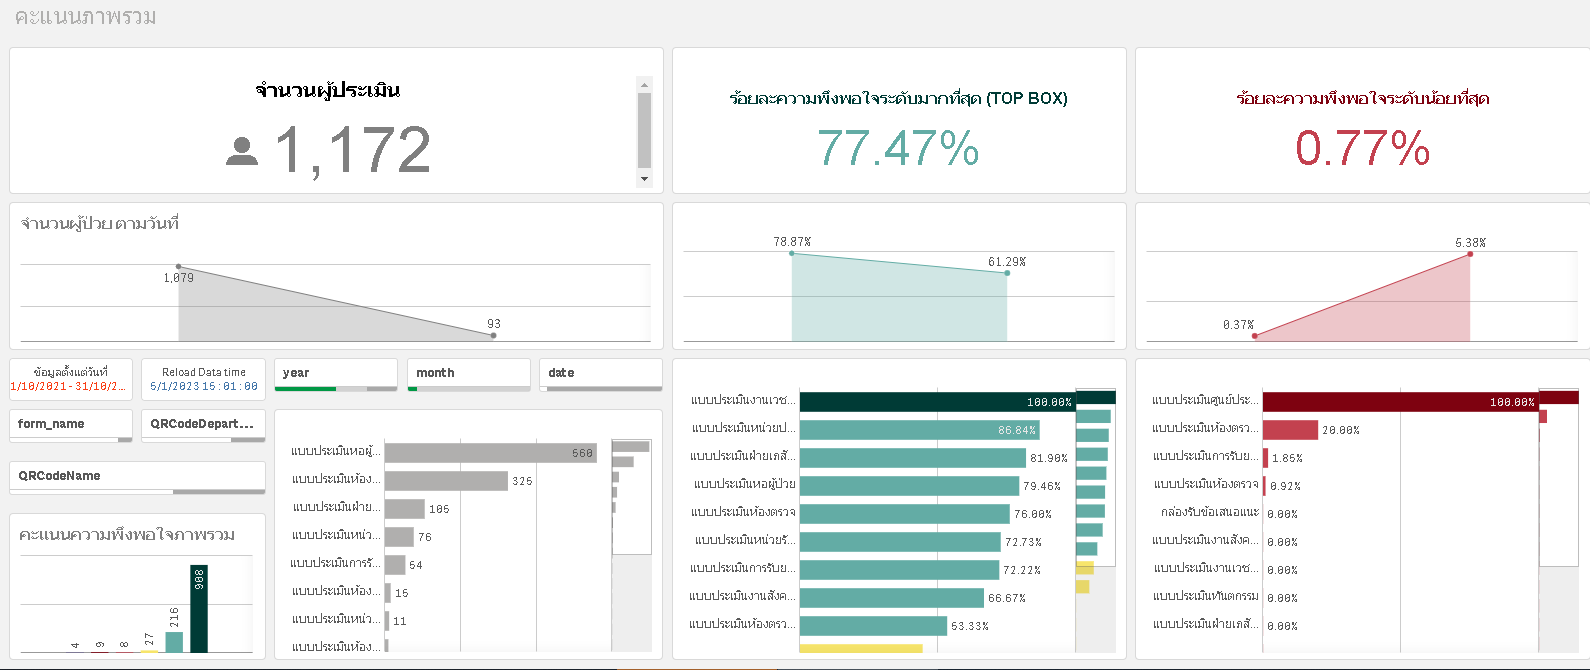The height and width of the screenshot is (670, 1590).
Task: Click the Reload Data time box
Action: [203, 379]
